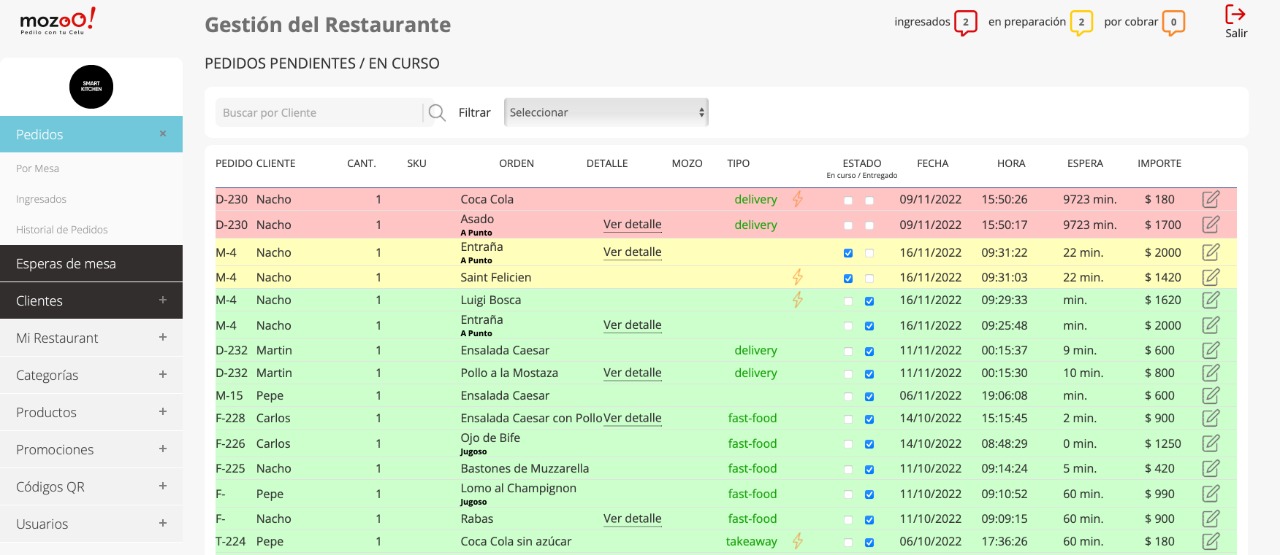1280x555 pixels.
Task: Click lightning icon on Saint Felicien row
Action: click(x=798, y=277)
